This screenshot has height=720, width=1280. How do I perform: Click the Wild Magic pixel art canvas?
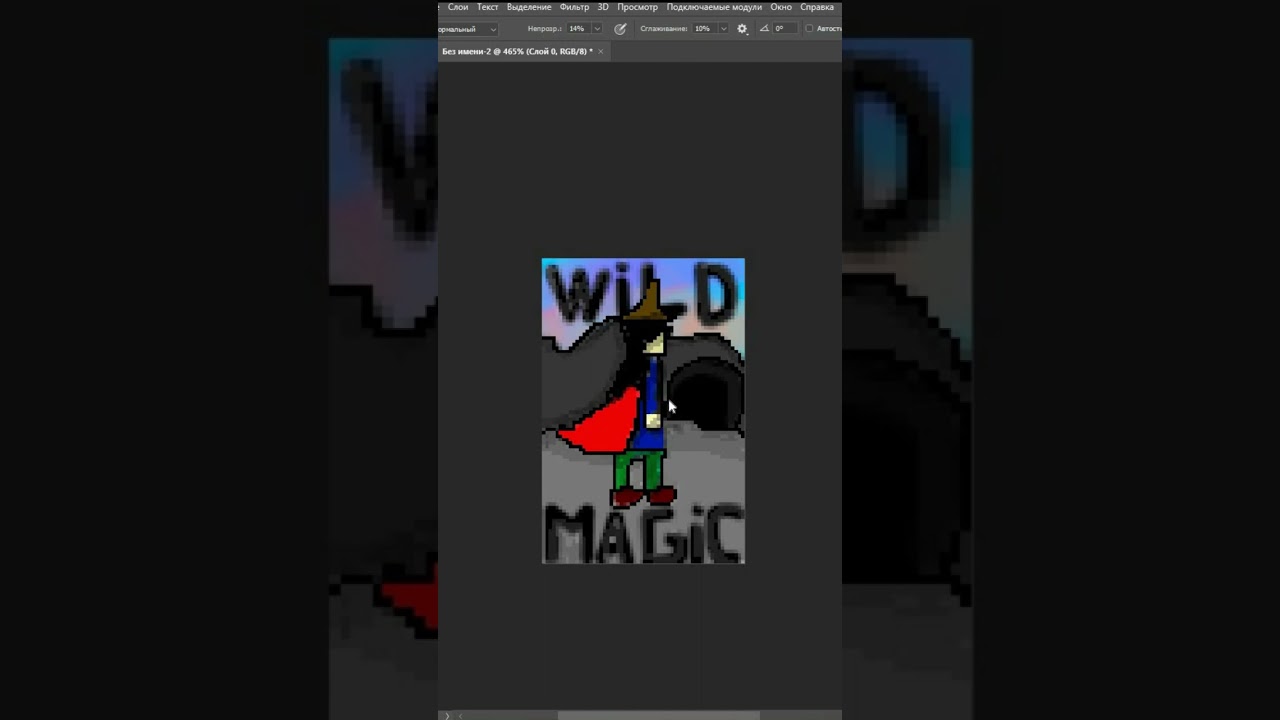pos(643,411)
